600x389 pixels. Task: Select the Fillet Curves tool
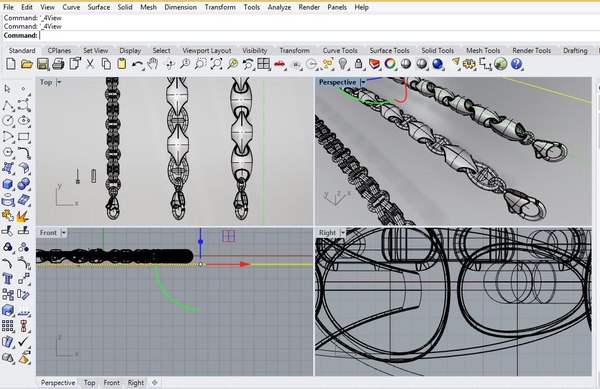(24, 153)
